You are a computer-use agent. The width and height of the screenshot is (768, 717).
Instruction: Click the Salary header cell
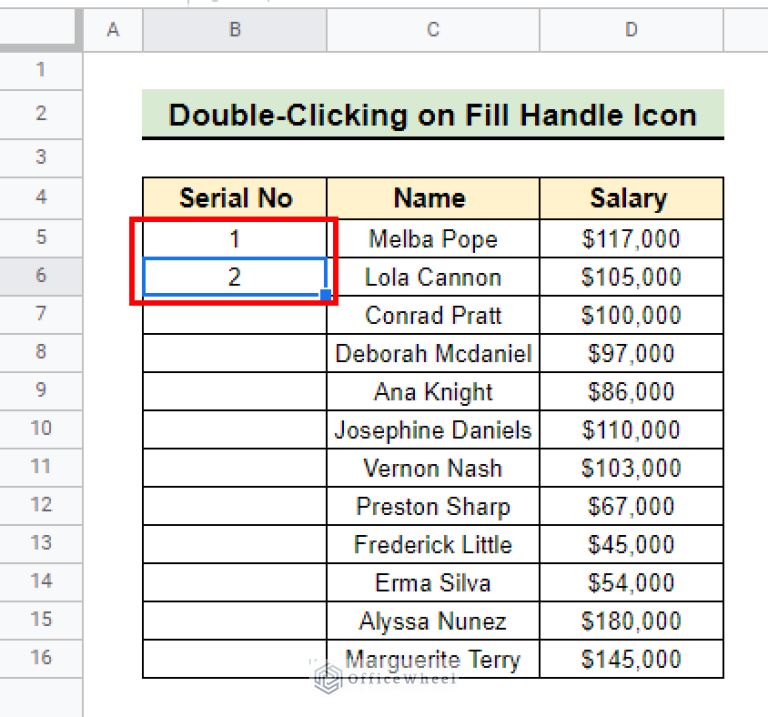click(x=631, y=198)
